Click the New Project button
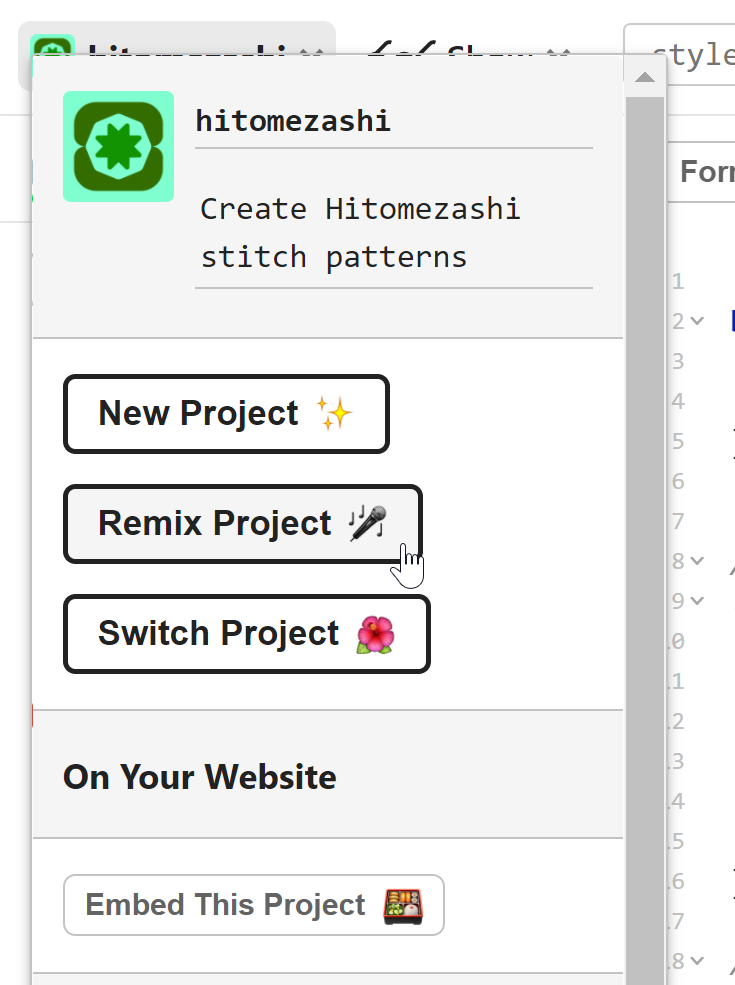 pos(225,413)
